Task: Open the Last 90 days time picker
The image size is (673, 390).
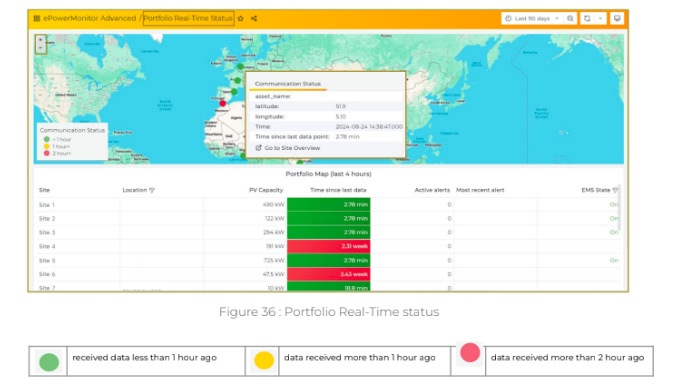Action: coord(532,18)
